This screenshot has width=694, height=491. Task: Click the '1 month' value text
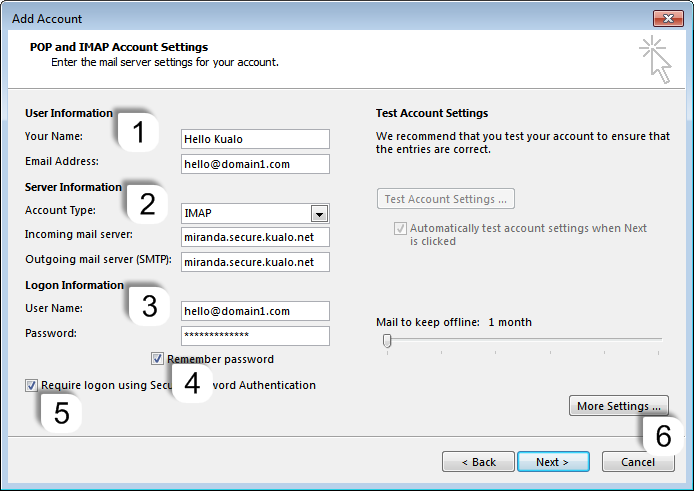click(510, 322)
